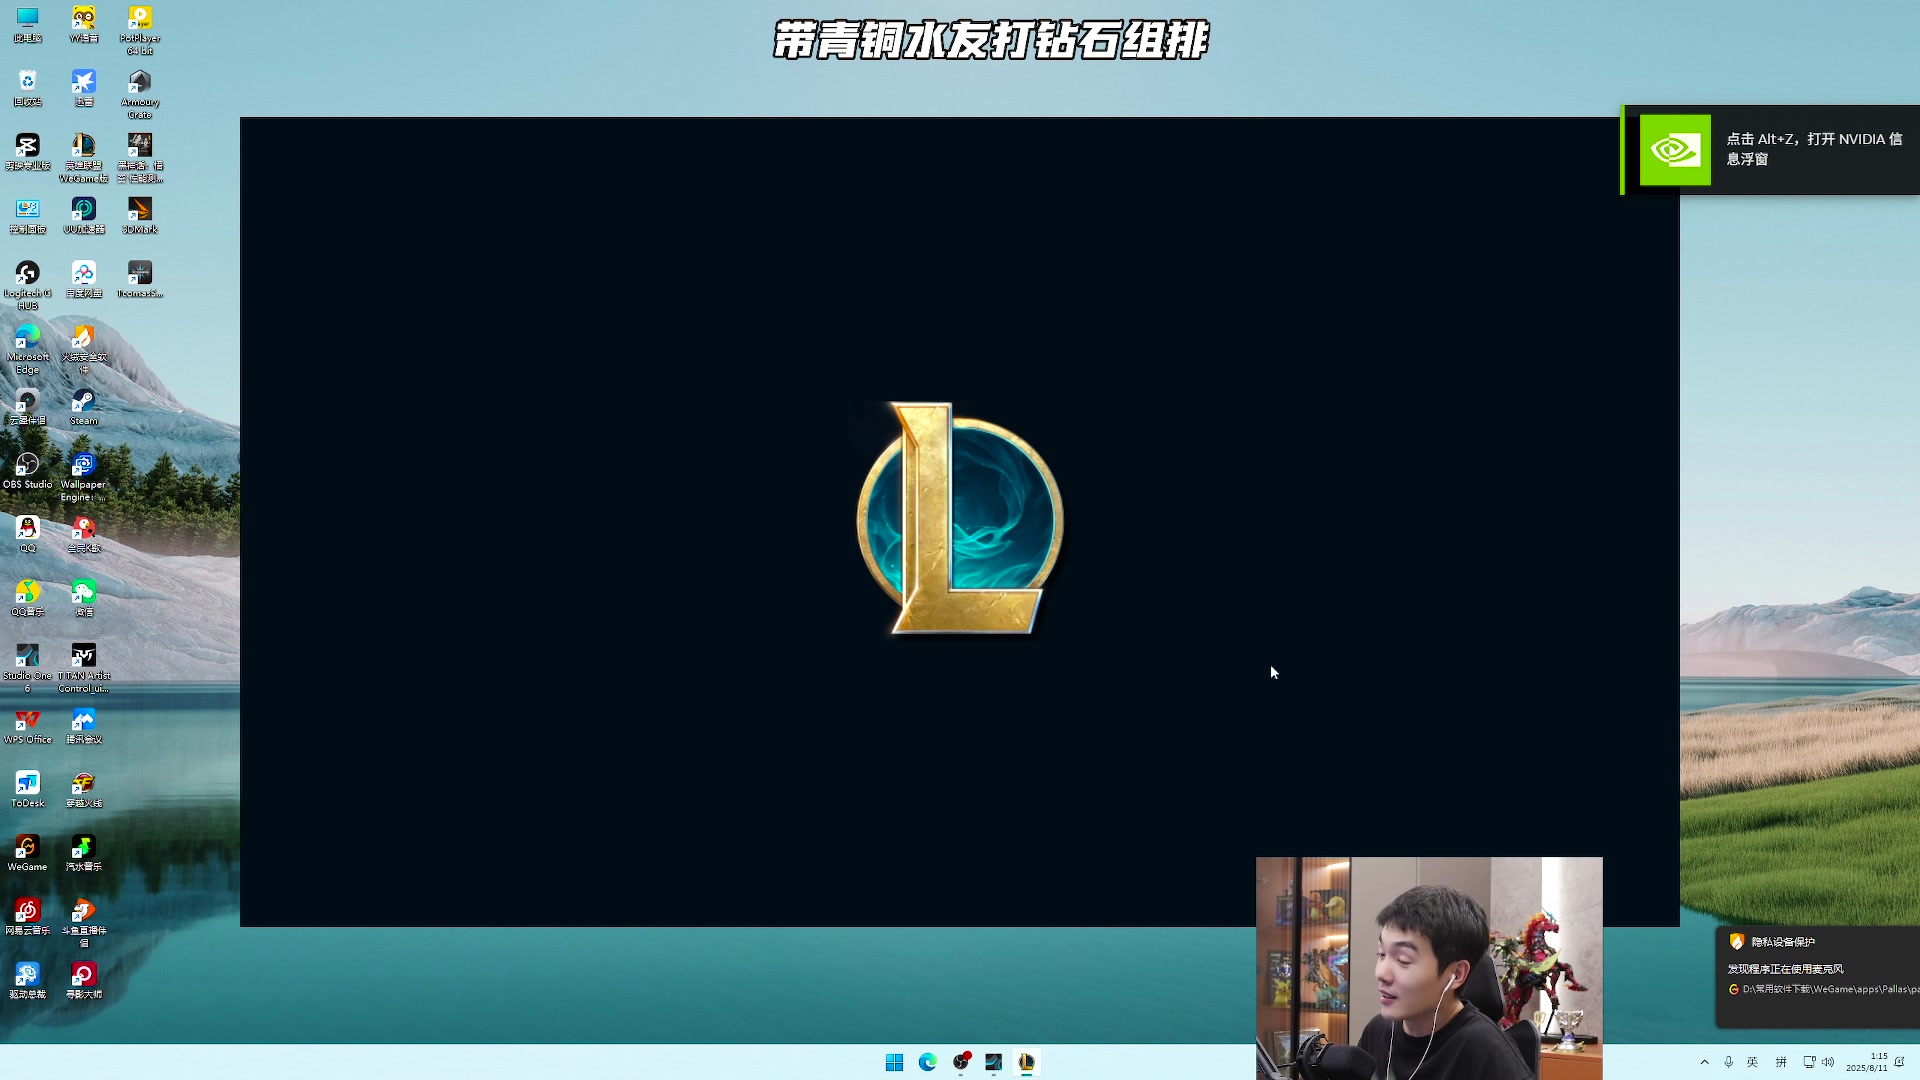
Task: Open the 控制面板 desktop icon
Action: [x=27, y=216]
